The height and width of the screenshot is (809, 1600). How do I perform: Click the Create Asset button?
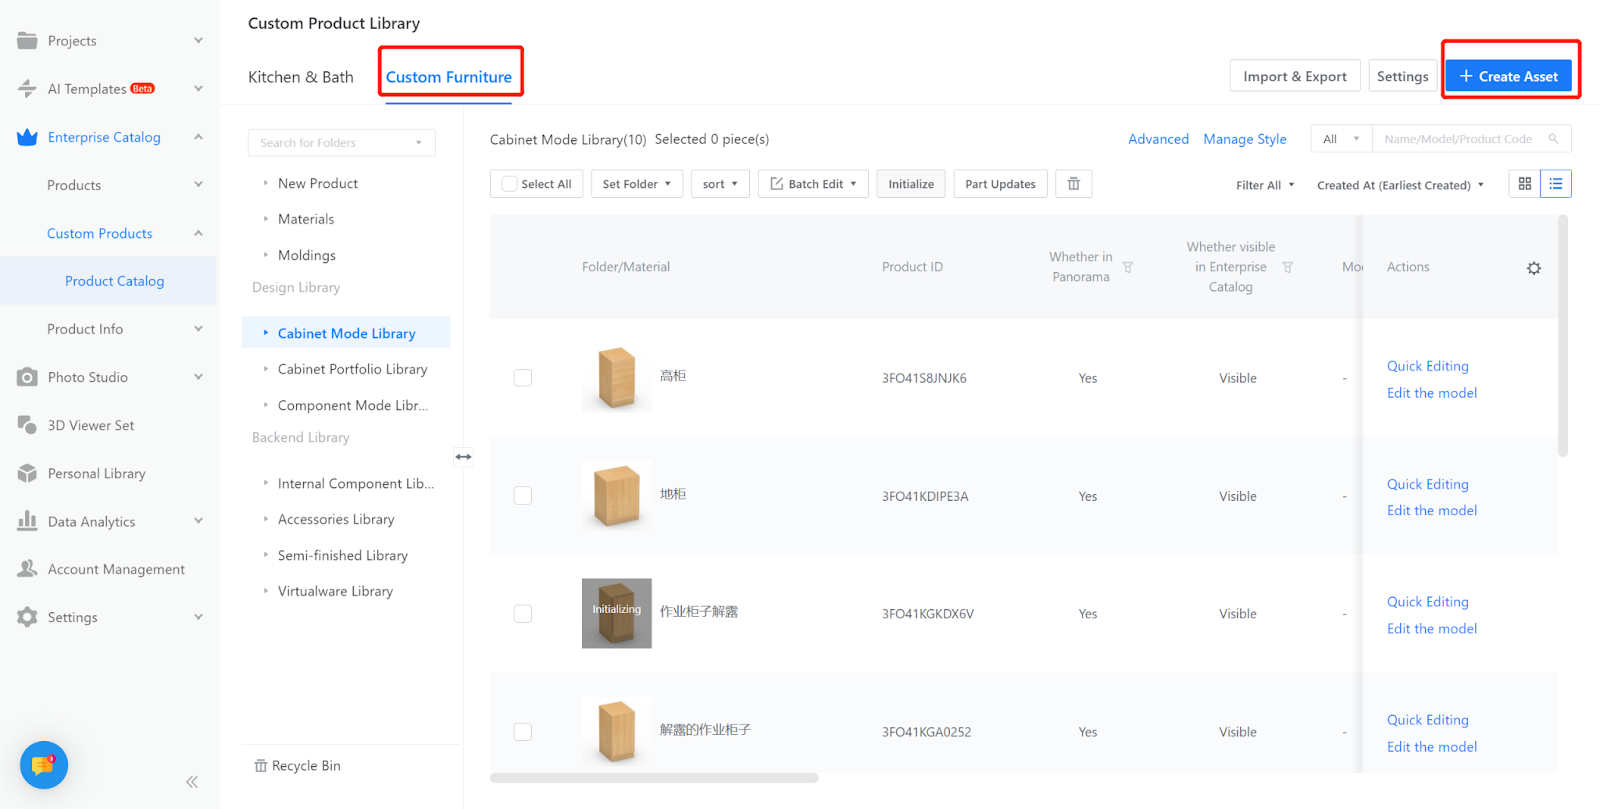(x=1508, y=76)
